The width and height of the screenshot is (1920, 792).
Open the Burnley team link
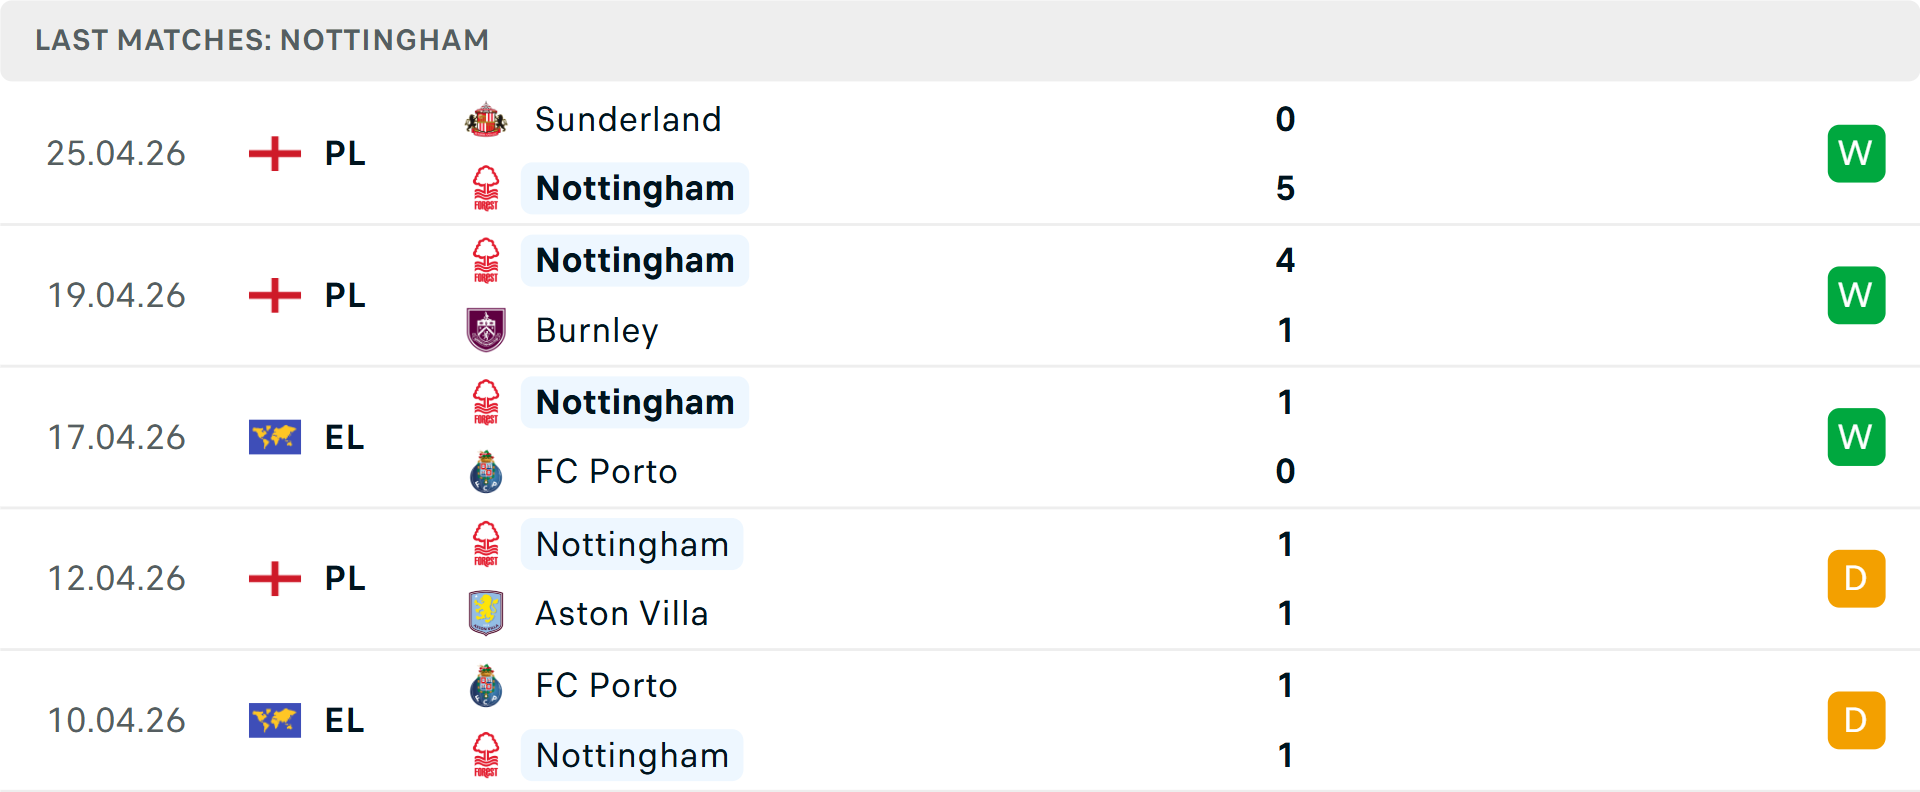[x=597, y=331]
